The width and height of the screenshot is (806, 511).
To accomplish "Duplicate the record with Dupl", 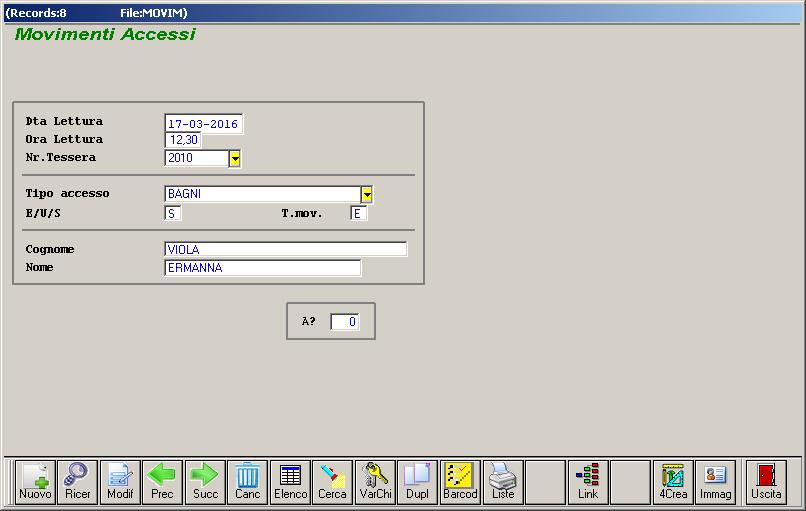I will [417, 482].
